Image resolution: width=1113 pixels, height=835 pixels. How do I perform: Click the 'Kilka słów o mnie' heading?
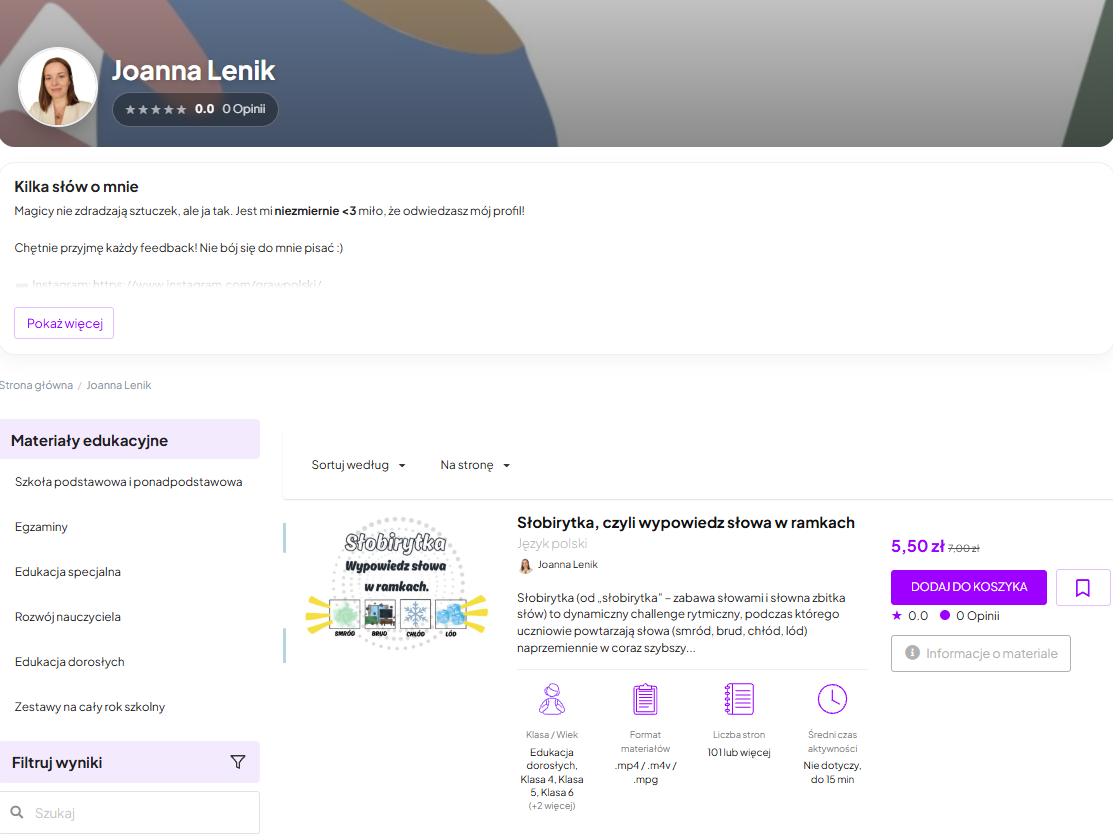click(x=77, y=187)
